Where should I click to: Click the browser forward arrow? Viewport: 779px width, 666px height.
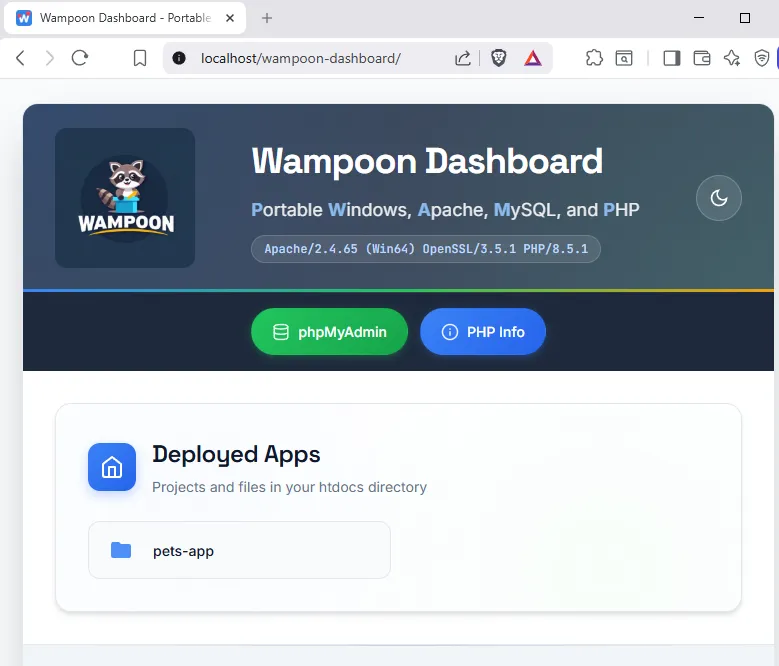tap(50, 58)
